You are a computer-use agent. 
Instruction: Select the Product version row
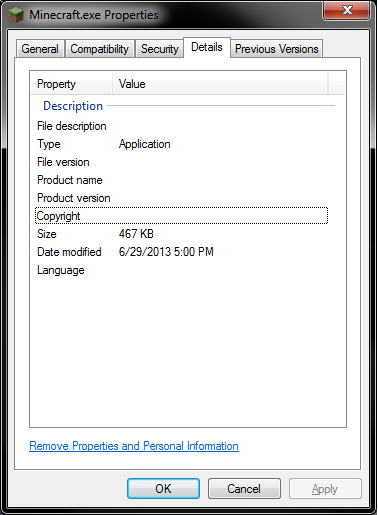[182, 198]
